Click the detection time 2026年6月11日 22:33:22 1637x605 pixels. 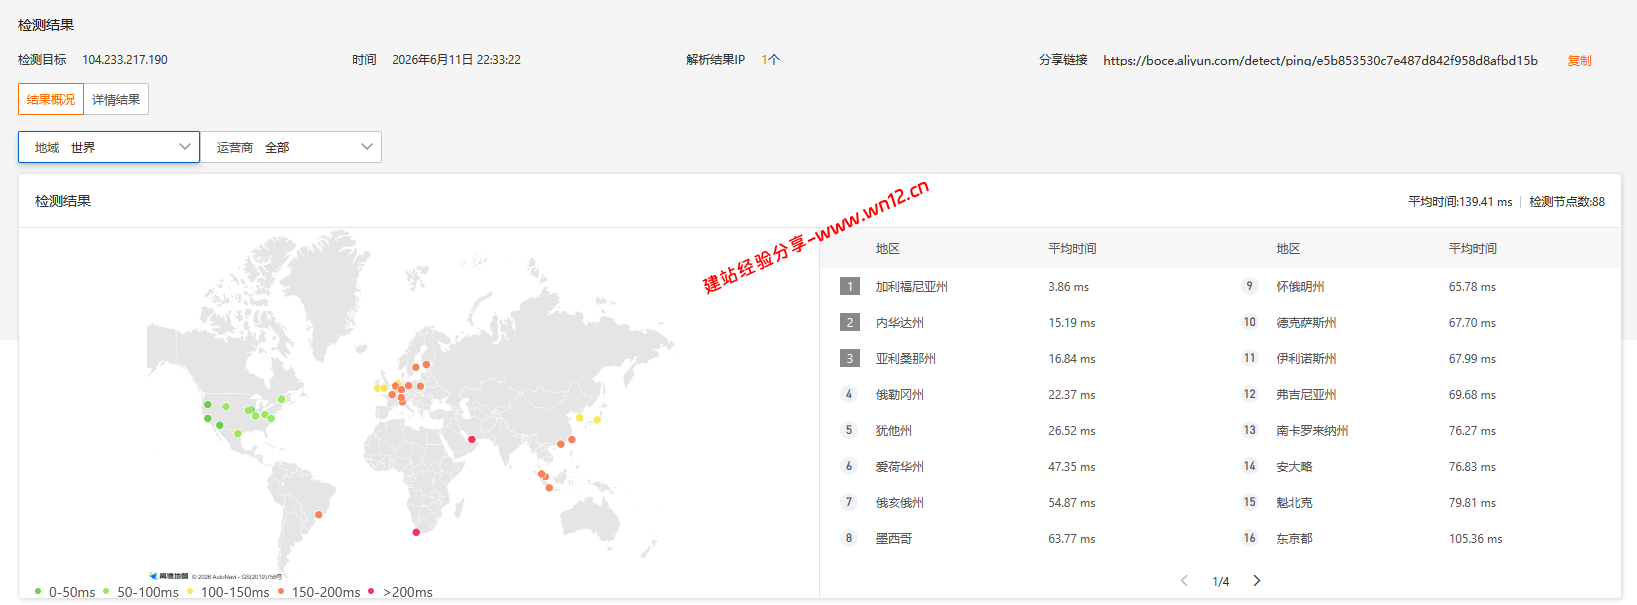coord(456,60)
